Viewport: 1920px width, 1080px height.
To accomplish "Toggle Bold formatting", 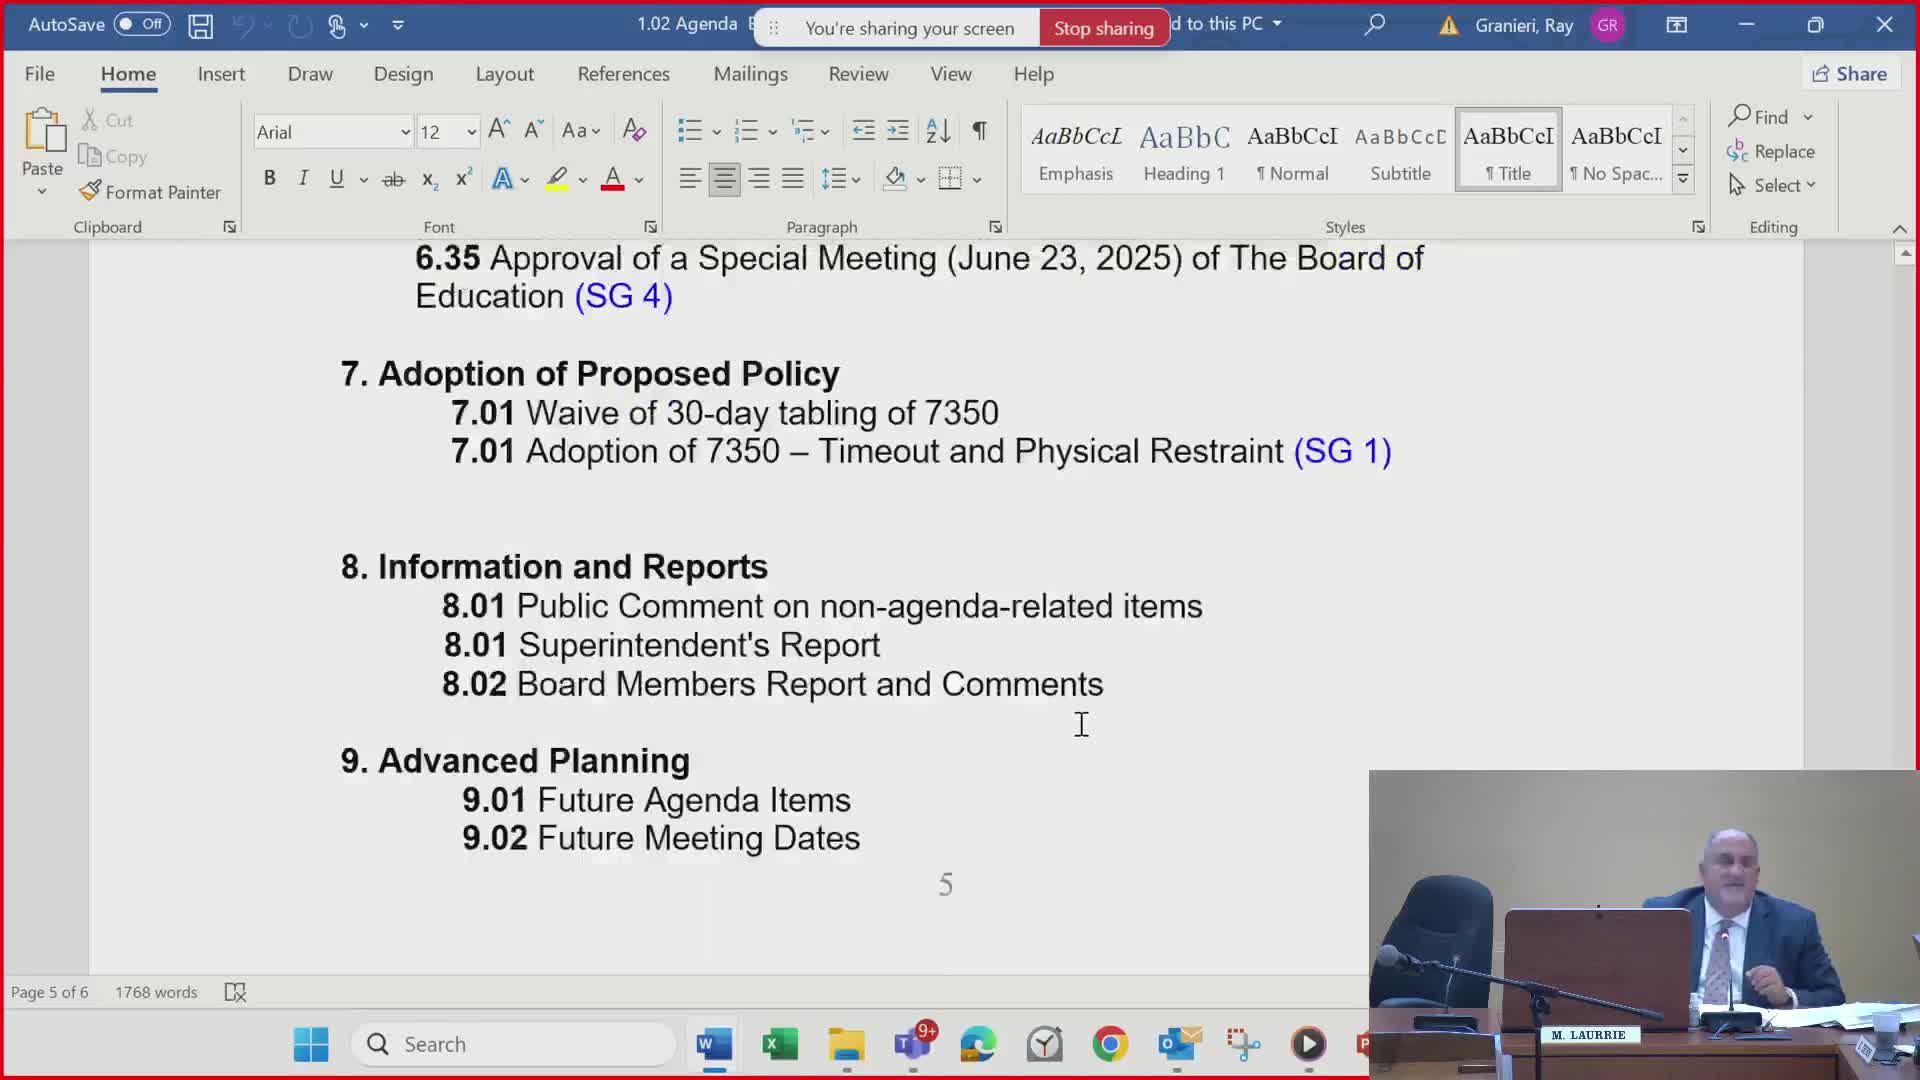I will point(269,179).
